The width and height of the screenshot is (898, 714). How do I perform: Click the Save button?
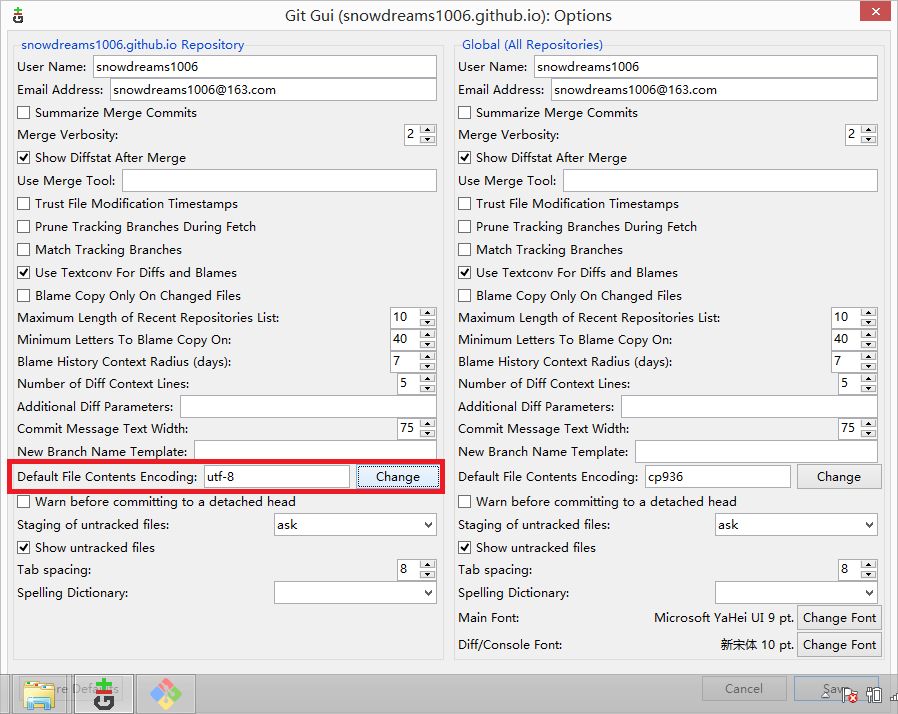[836, 689]
